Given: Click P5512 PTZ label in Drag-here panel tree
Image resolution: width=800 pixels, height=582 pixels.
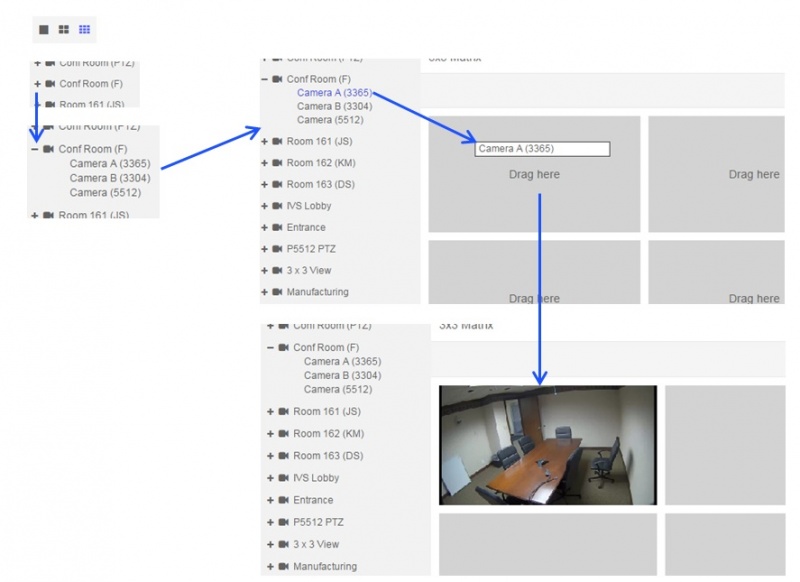Looking at the screenshot, I should (x=311, y=249).
